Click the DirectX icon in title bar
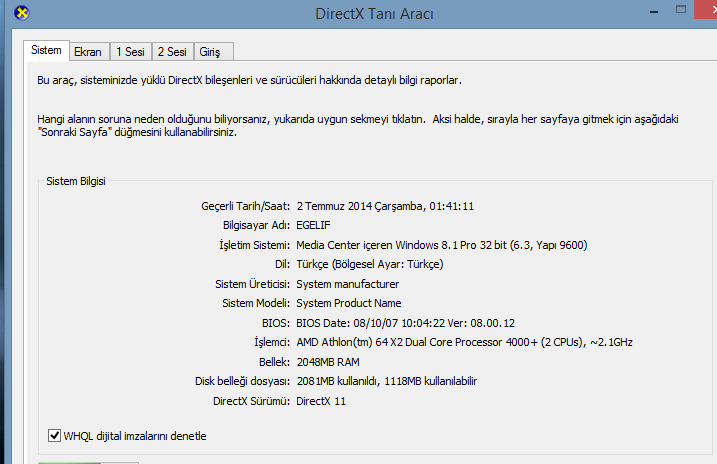Image resolution: width=717 pixels, height=464 pixels. pos(21,13)
